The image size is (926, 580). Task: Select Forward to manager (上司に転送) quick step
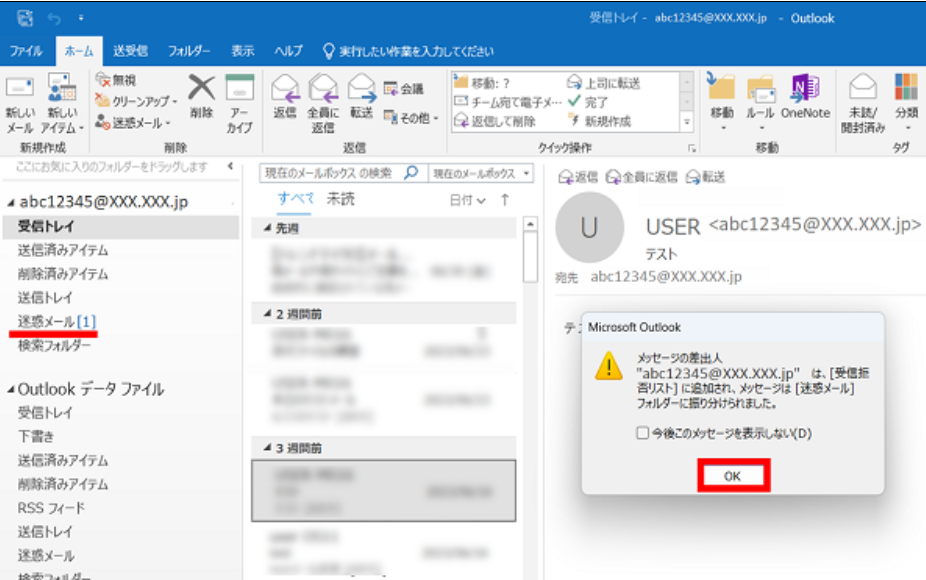pyautogui.click(x=604, y=83)
